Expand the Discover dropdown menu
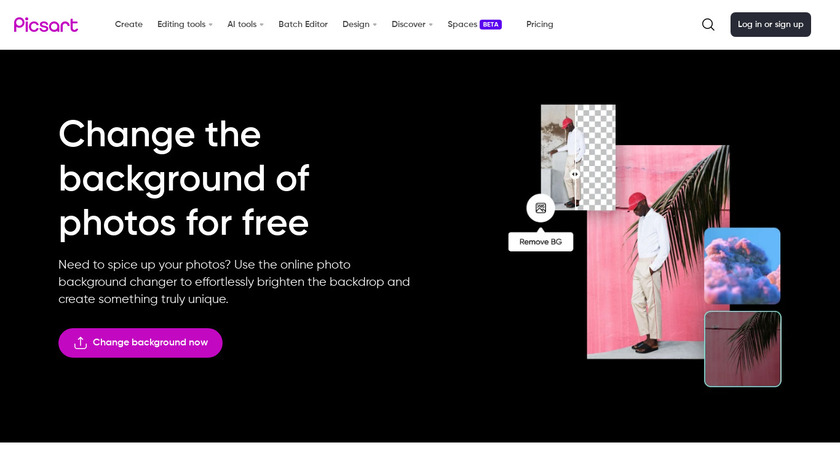The width and height of the screenshot is (840, 472). (412, 25)
